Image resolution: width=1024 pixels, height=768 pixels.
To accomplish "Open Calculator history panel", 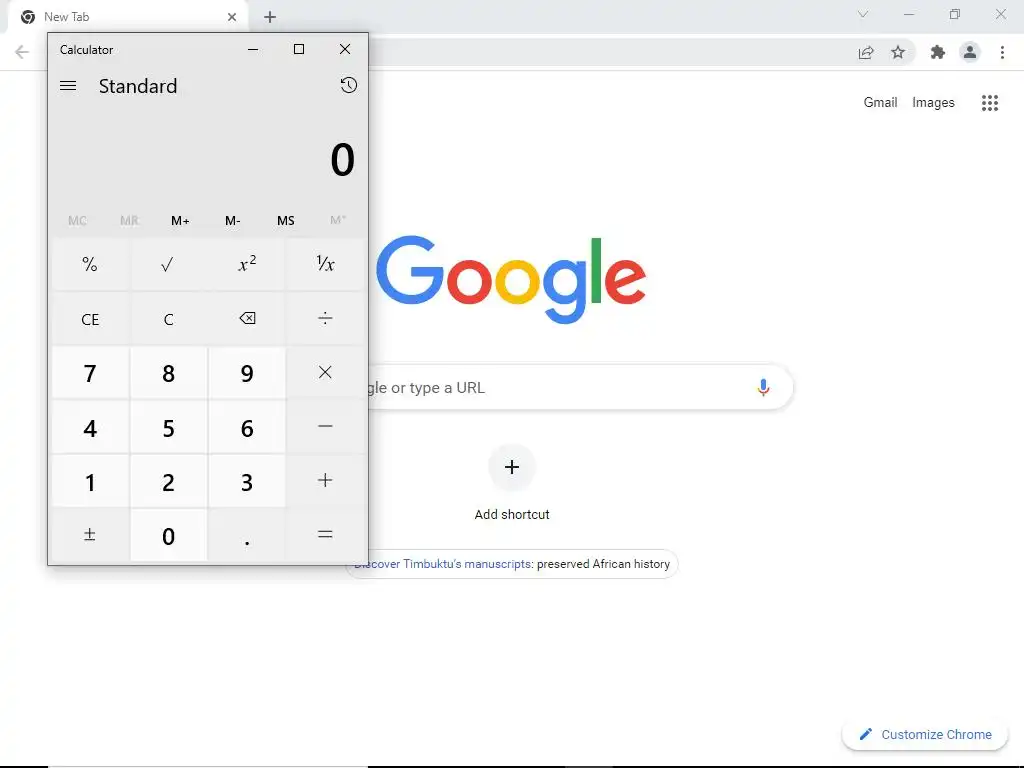I will (349, 86).
